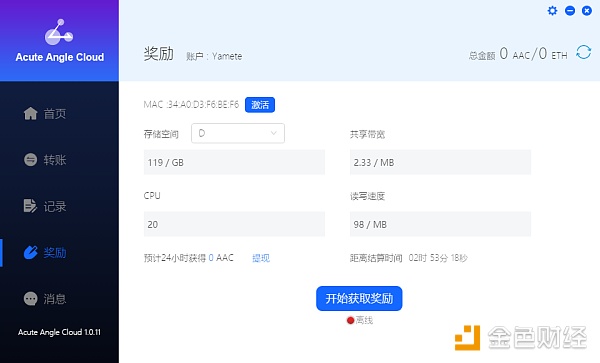Open settings via the gear icon

(x=552, y=10)
